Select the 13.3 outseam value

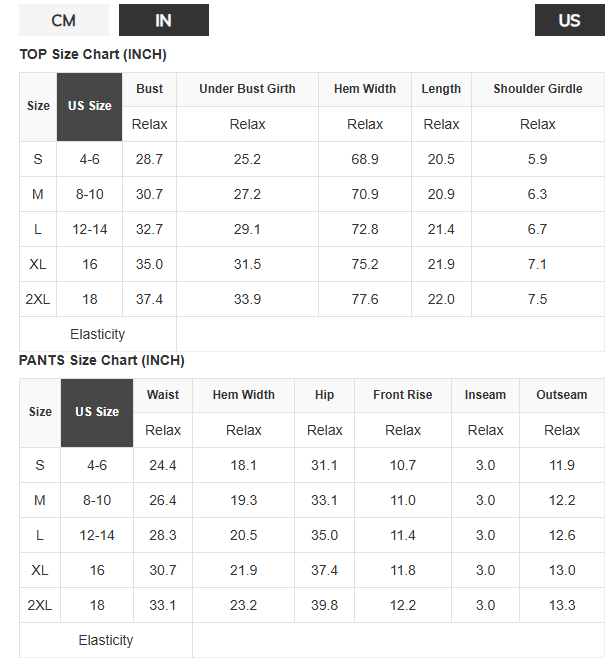point(562,605)
